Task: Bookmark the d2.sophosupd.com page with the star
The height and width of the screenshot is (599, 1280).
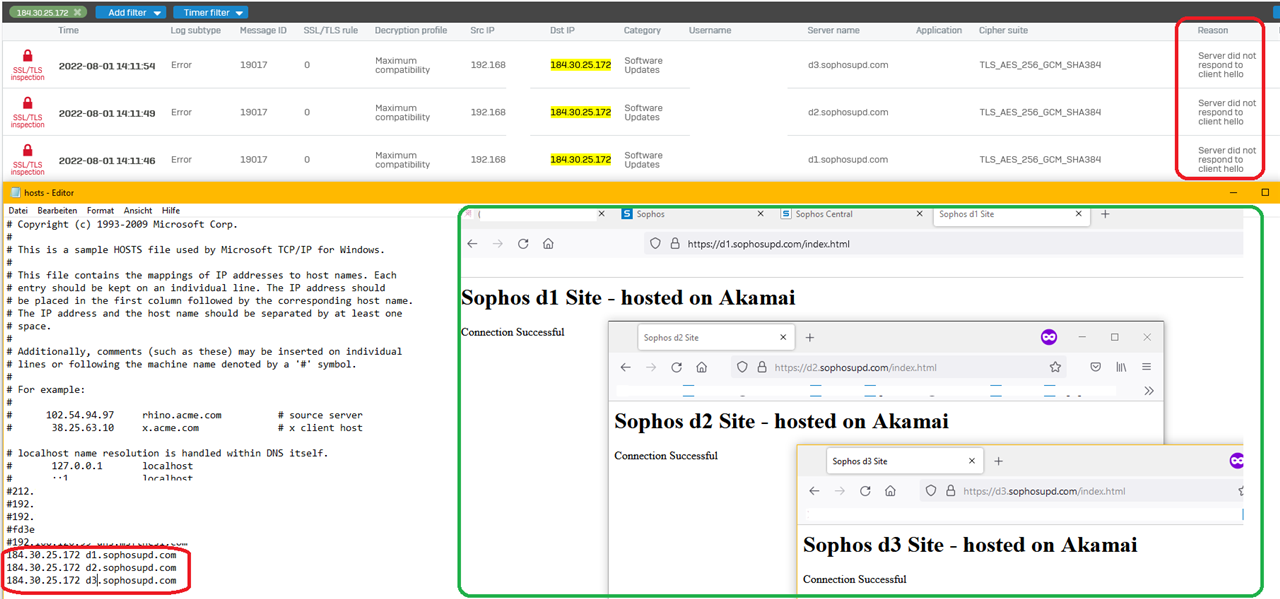Action: (x=1055, y=367)
